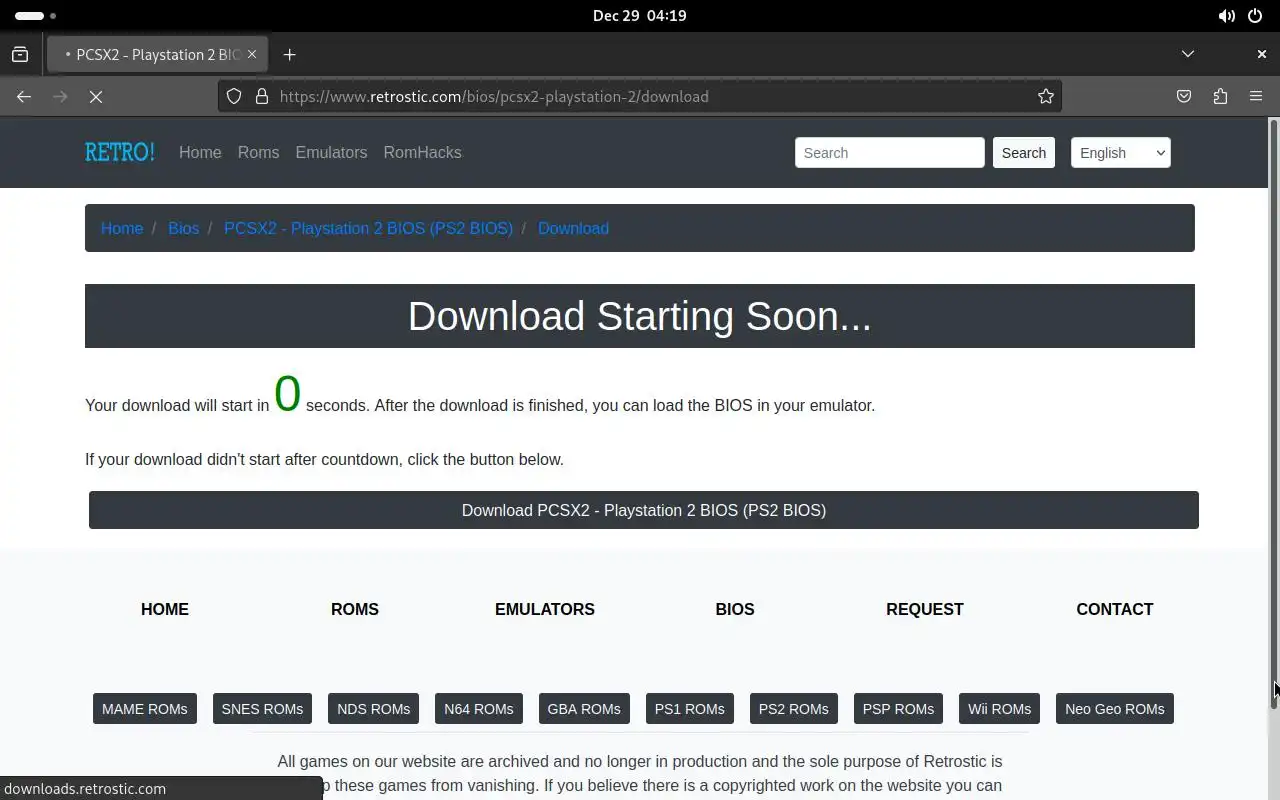The height and width of the screenshot is (800, 1280).
Task: Click the Activities workspace indicator
Action: click(35, 16)
